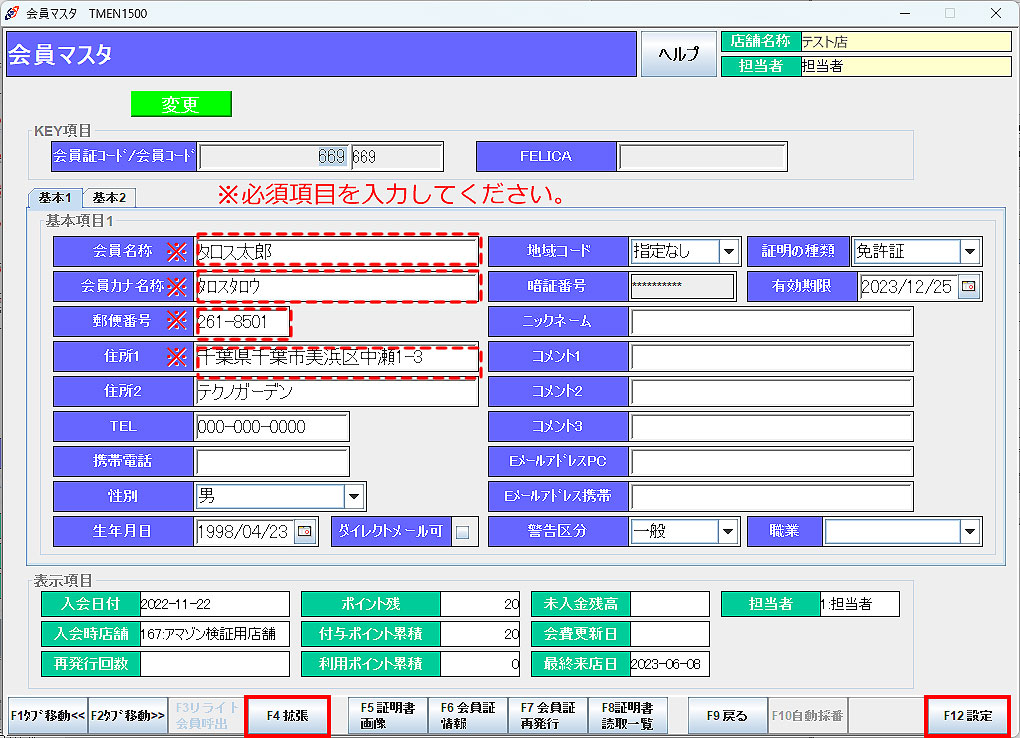Click the ヘルプ button
This screenshot has width=1020, height=738.
[678, 54]
